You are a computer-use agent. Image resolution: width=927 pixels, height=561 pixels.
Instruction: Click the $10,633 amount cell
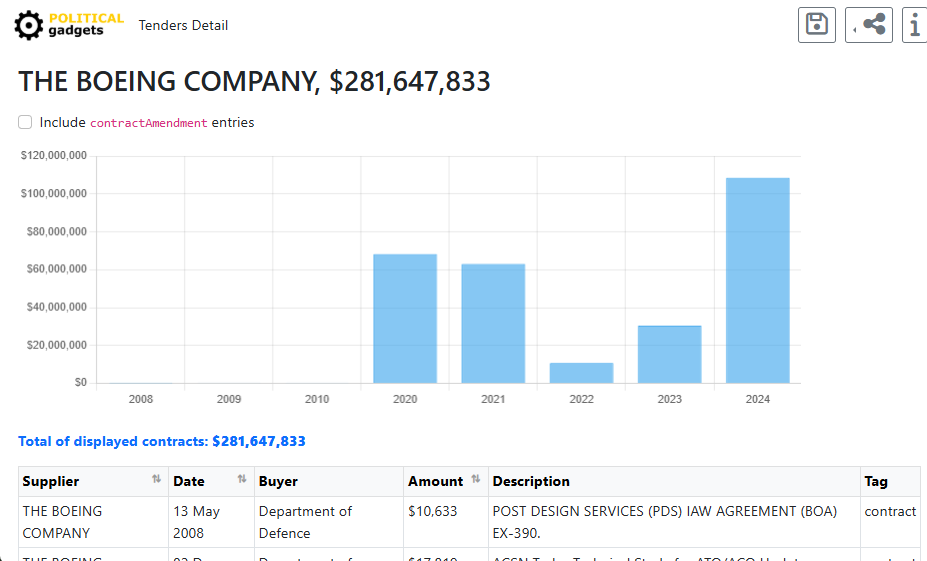click(446, 522)
